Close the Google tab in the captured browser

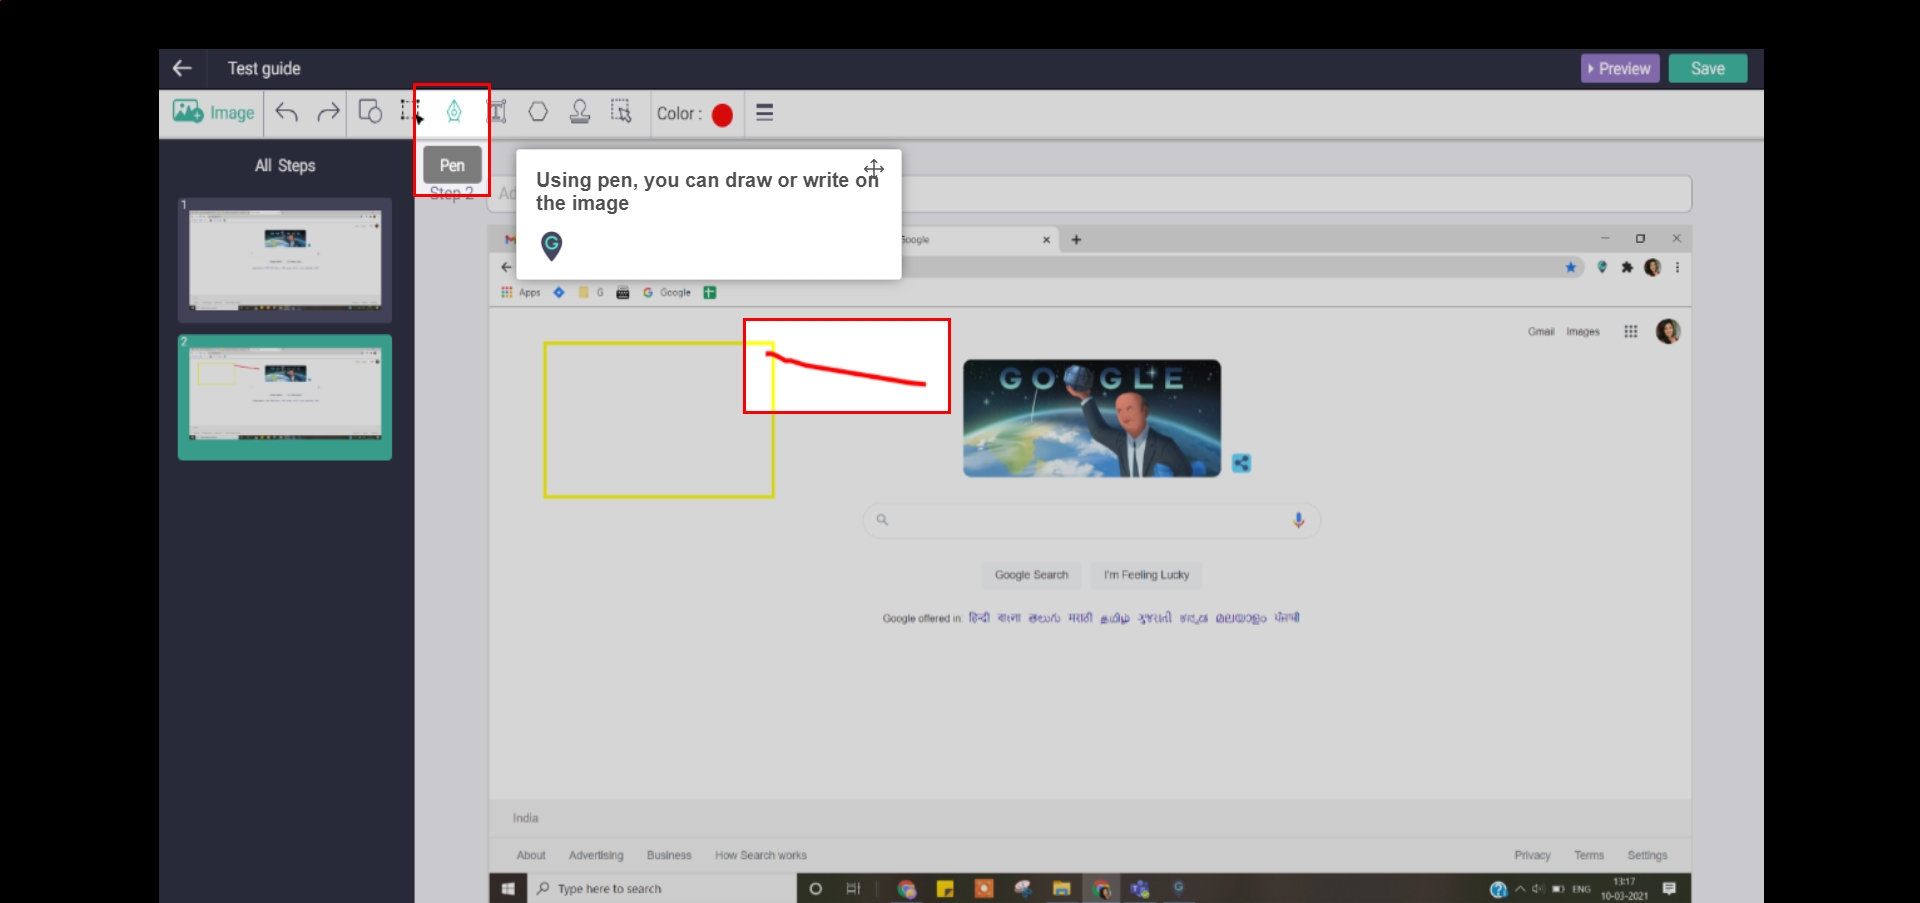[x=1046, y=240]
